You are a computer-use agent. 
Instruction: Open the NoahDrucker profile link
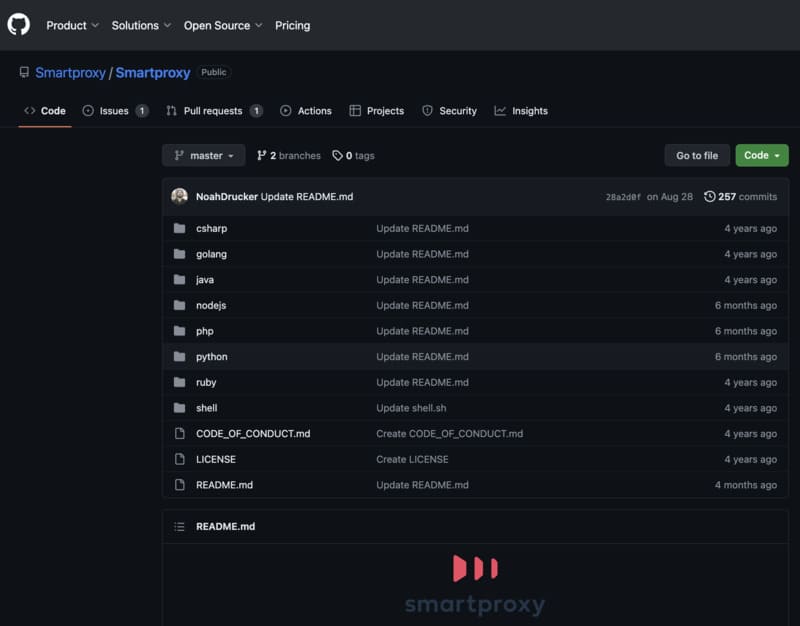[227, 196]
